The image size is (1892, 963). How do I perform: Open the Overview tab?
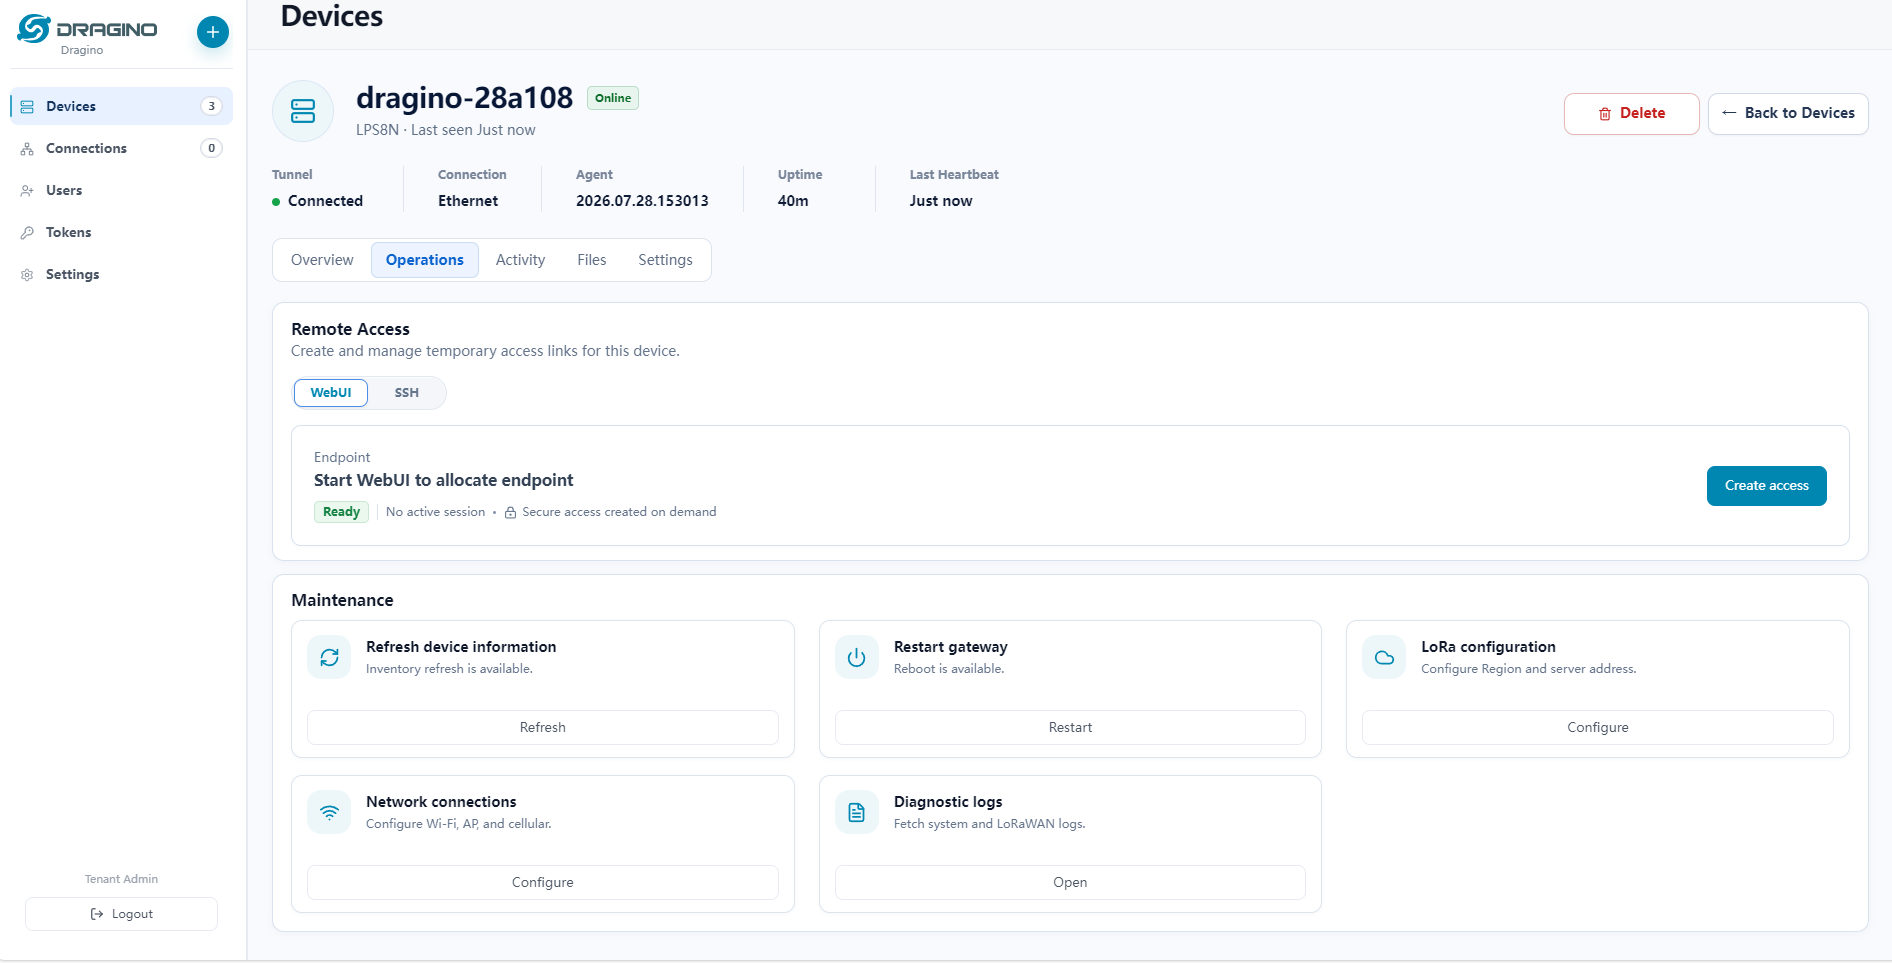(x=322, y=260)
